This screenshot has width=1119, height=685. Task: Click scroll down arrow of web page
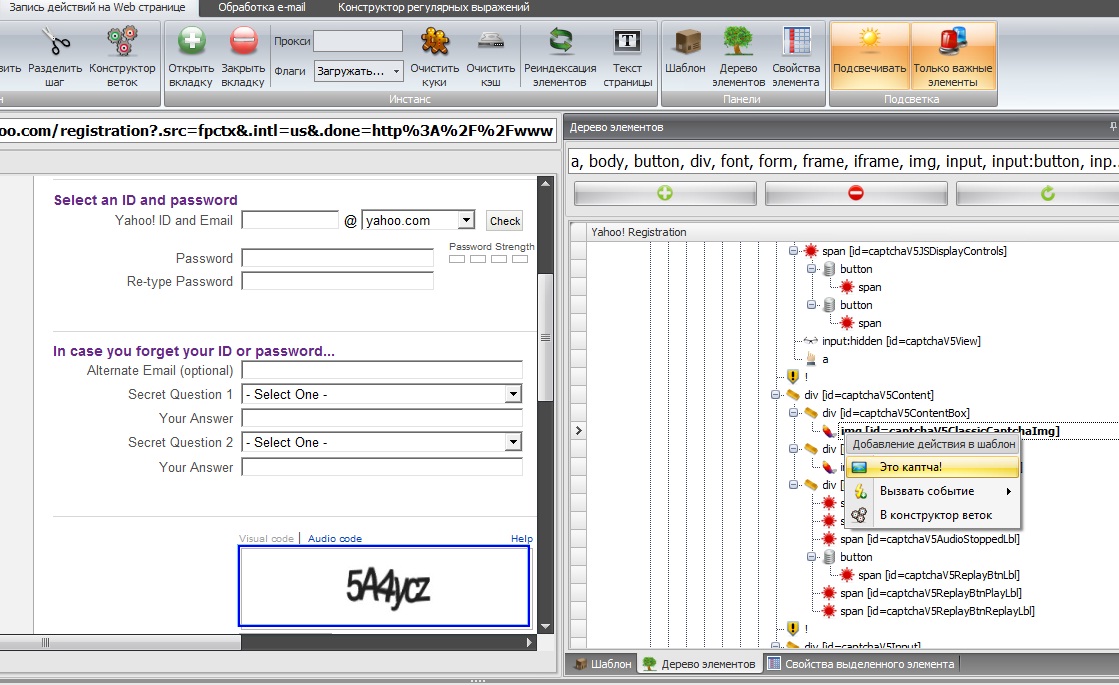tap(545, 626)
